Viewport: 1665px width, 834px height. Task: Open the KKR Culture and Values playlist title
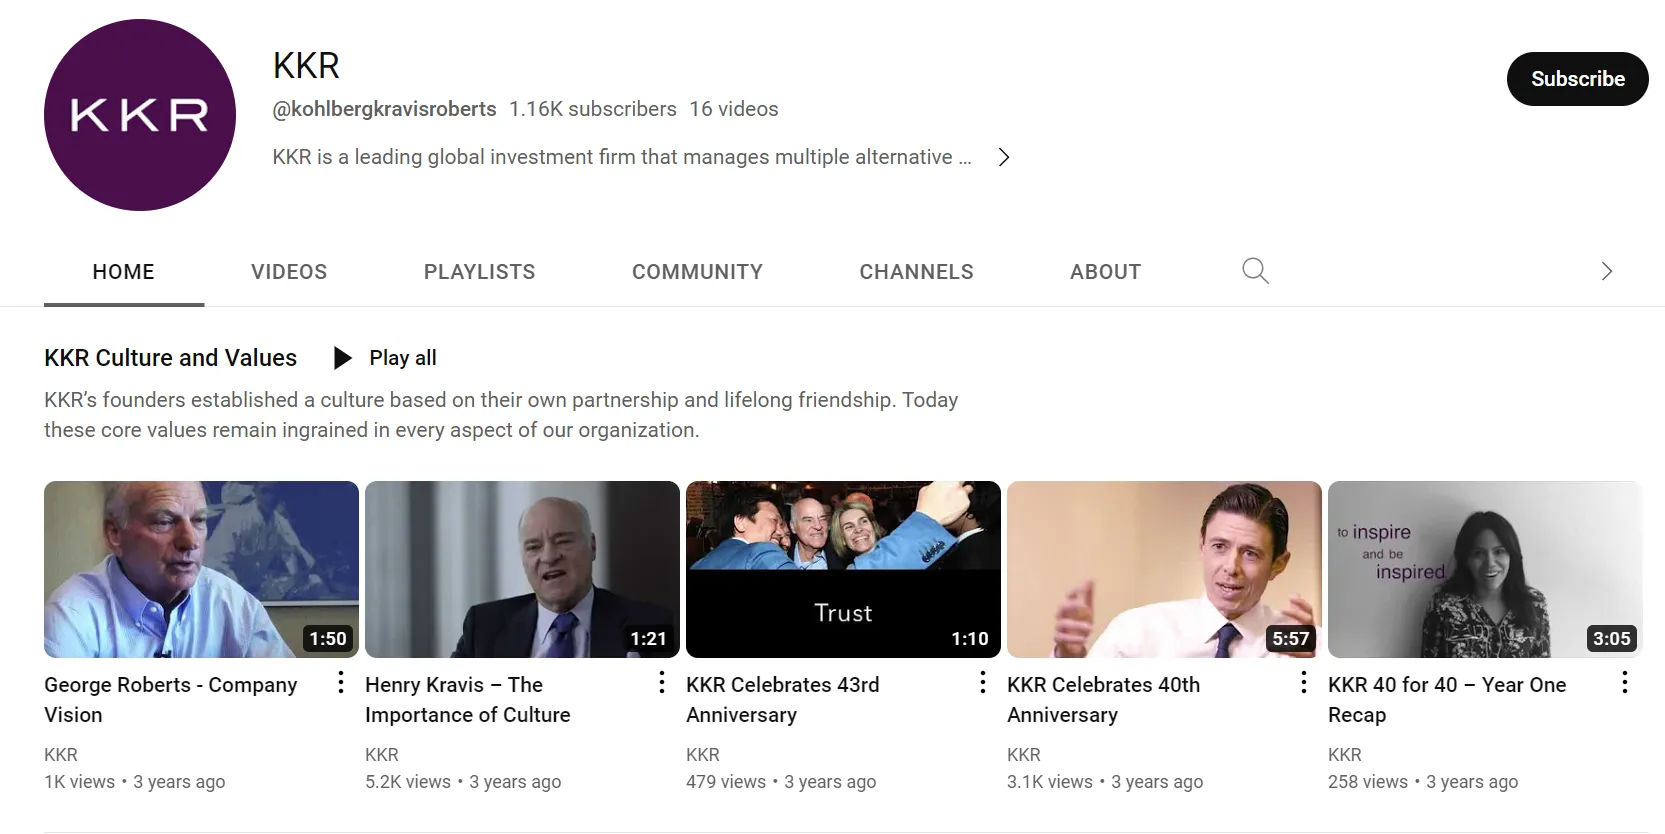point(170,358)
